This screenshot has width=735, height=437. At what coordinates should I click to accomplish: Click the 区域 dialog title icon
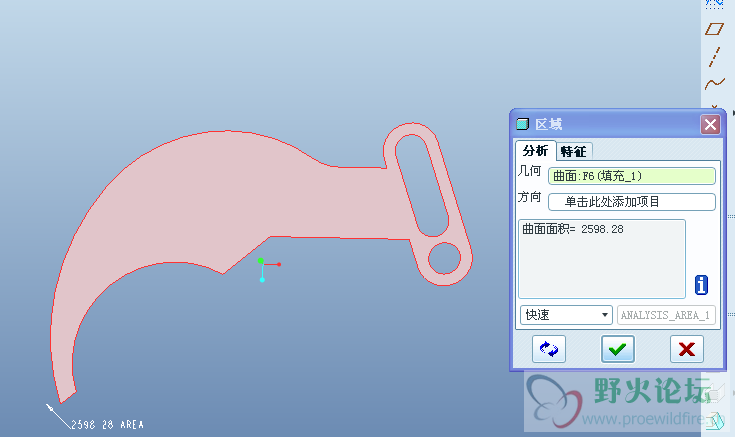click(x=523, y=125)
